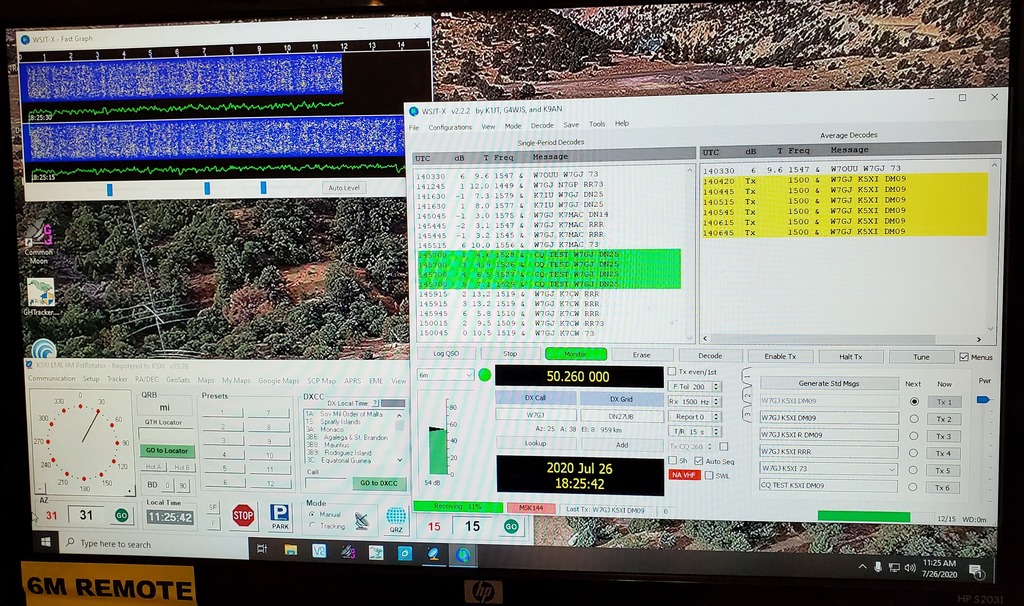Toggle the SWL checkbox
This screenshot has width=1024, height=606.
tap(709, 475)
